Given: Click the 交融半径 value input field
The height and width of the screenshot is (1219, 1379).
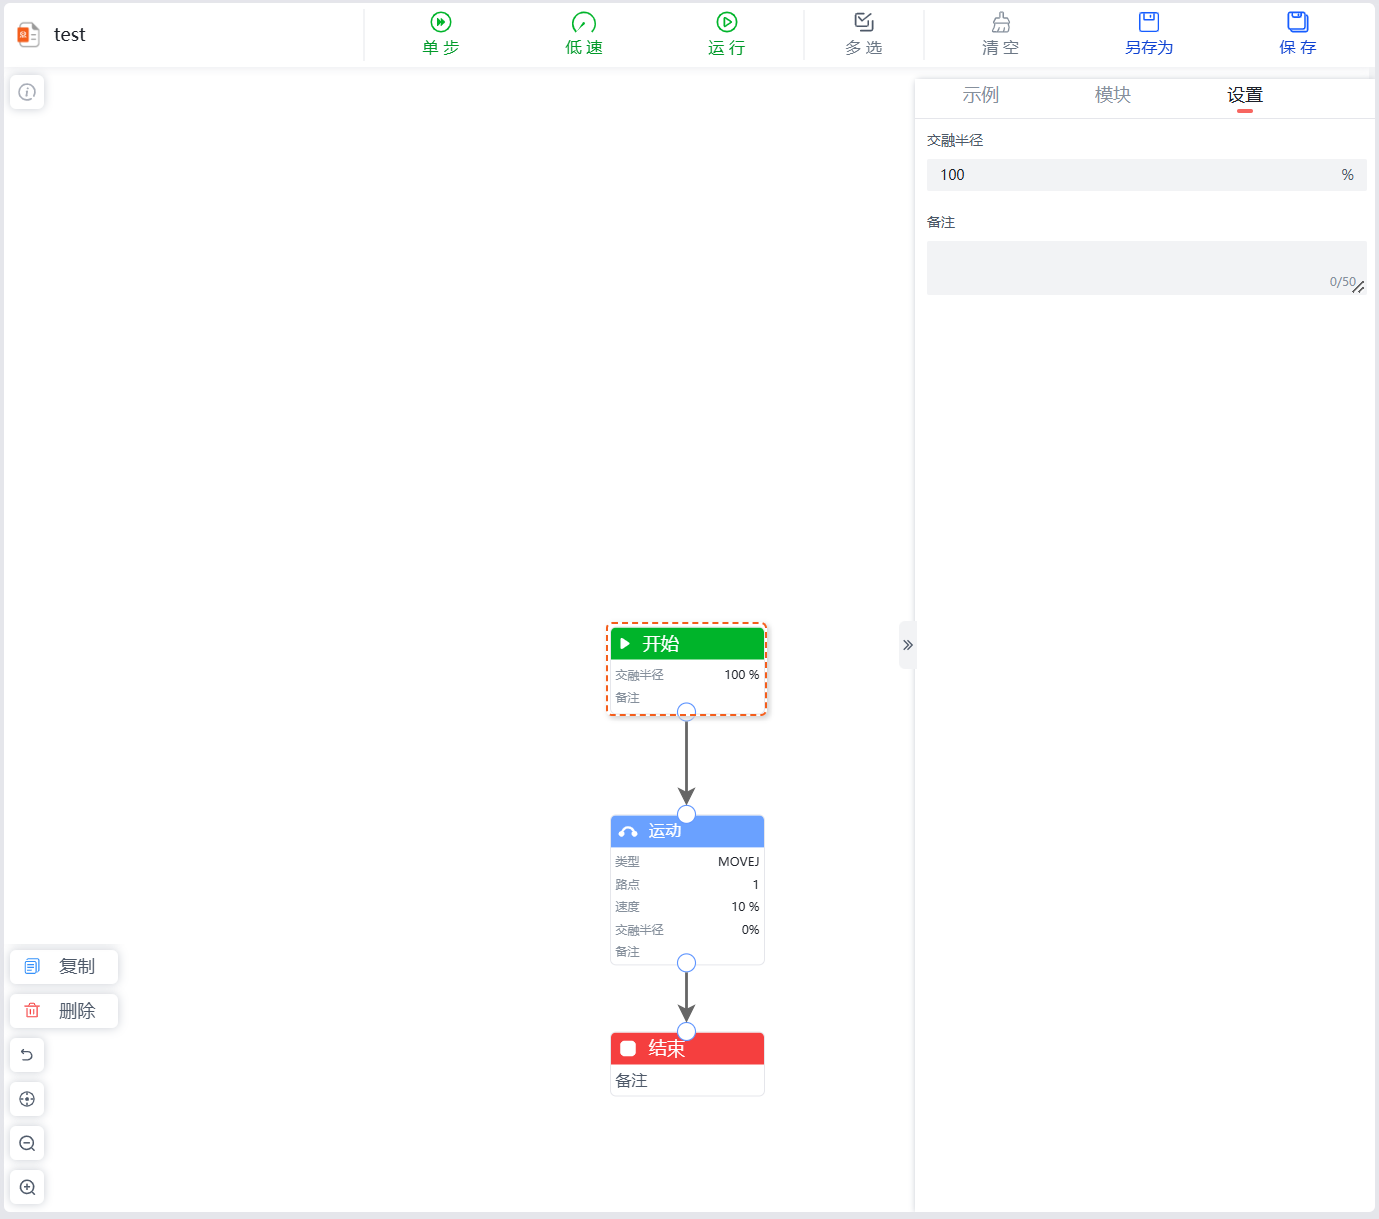Looking at the screenshot, I should tap(1130, 175).
